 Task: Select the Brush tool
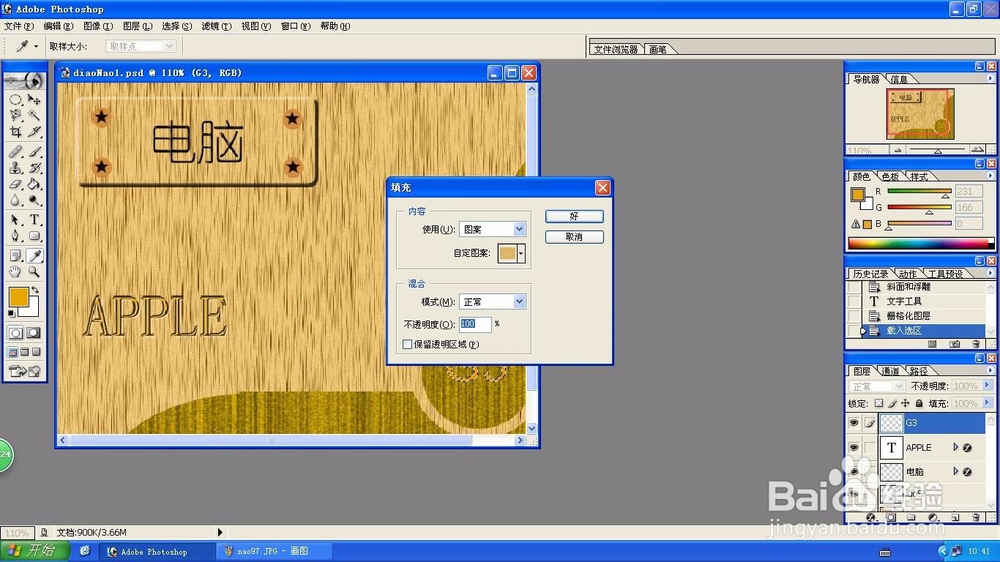[34, 152]
